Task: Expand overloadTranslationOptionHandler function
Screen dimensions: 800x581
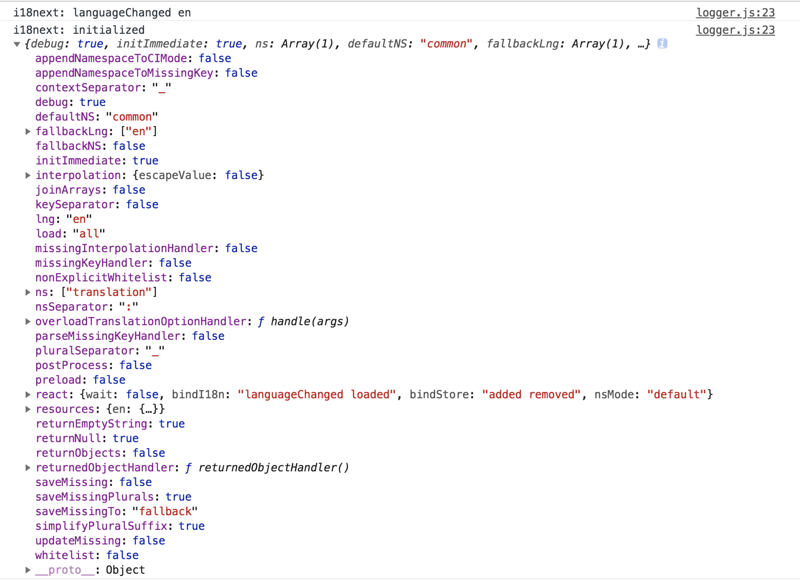Action: click(28, 321)
